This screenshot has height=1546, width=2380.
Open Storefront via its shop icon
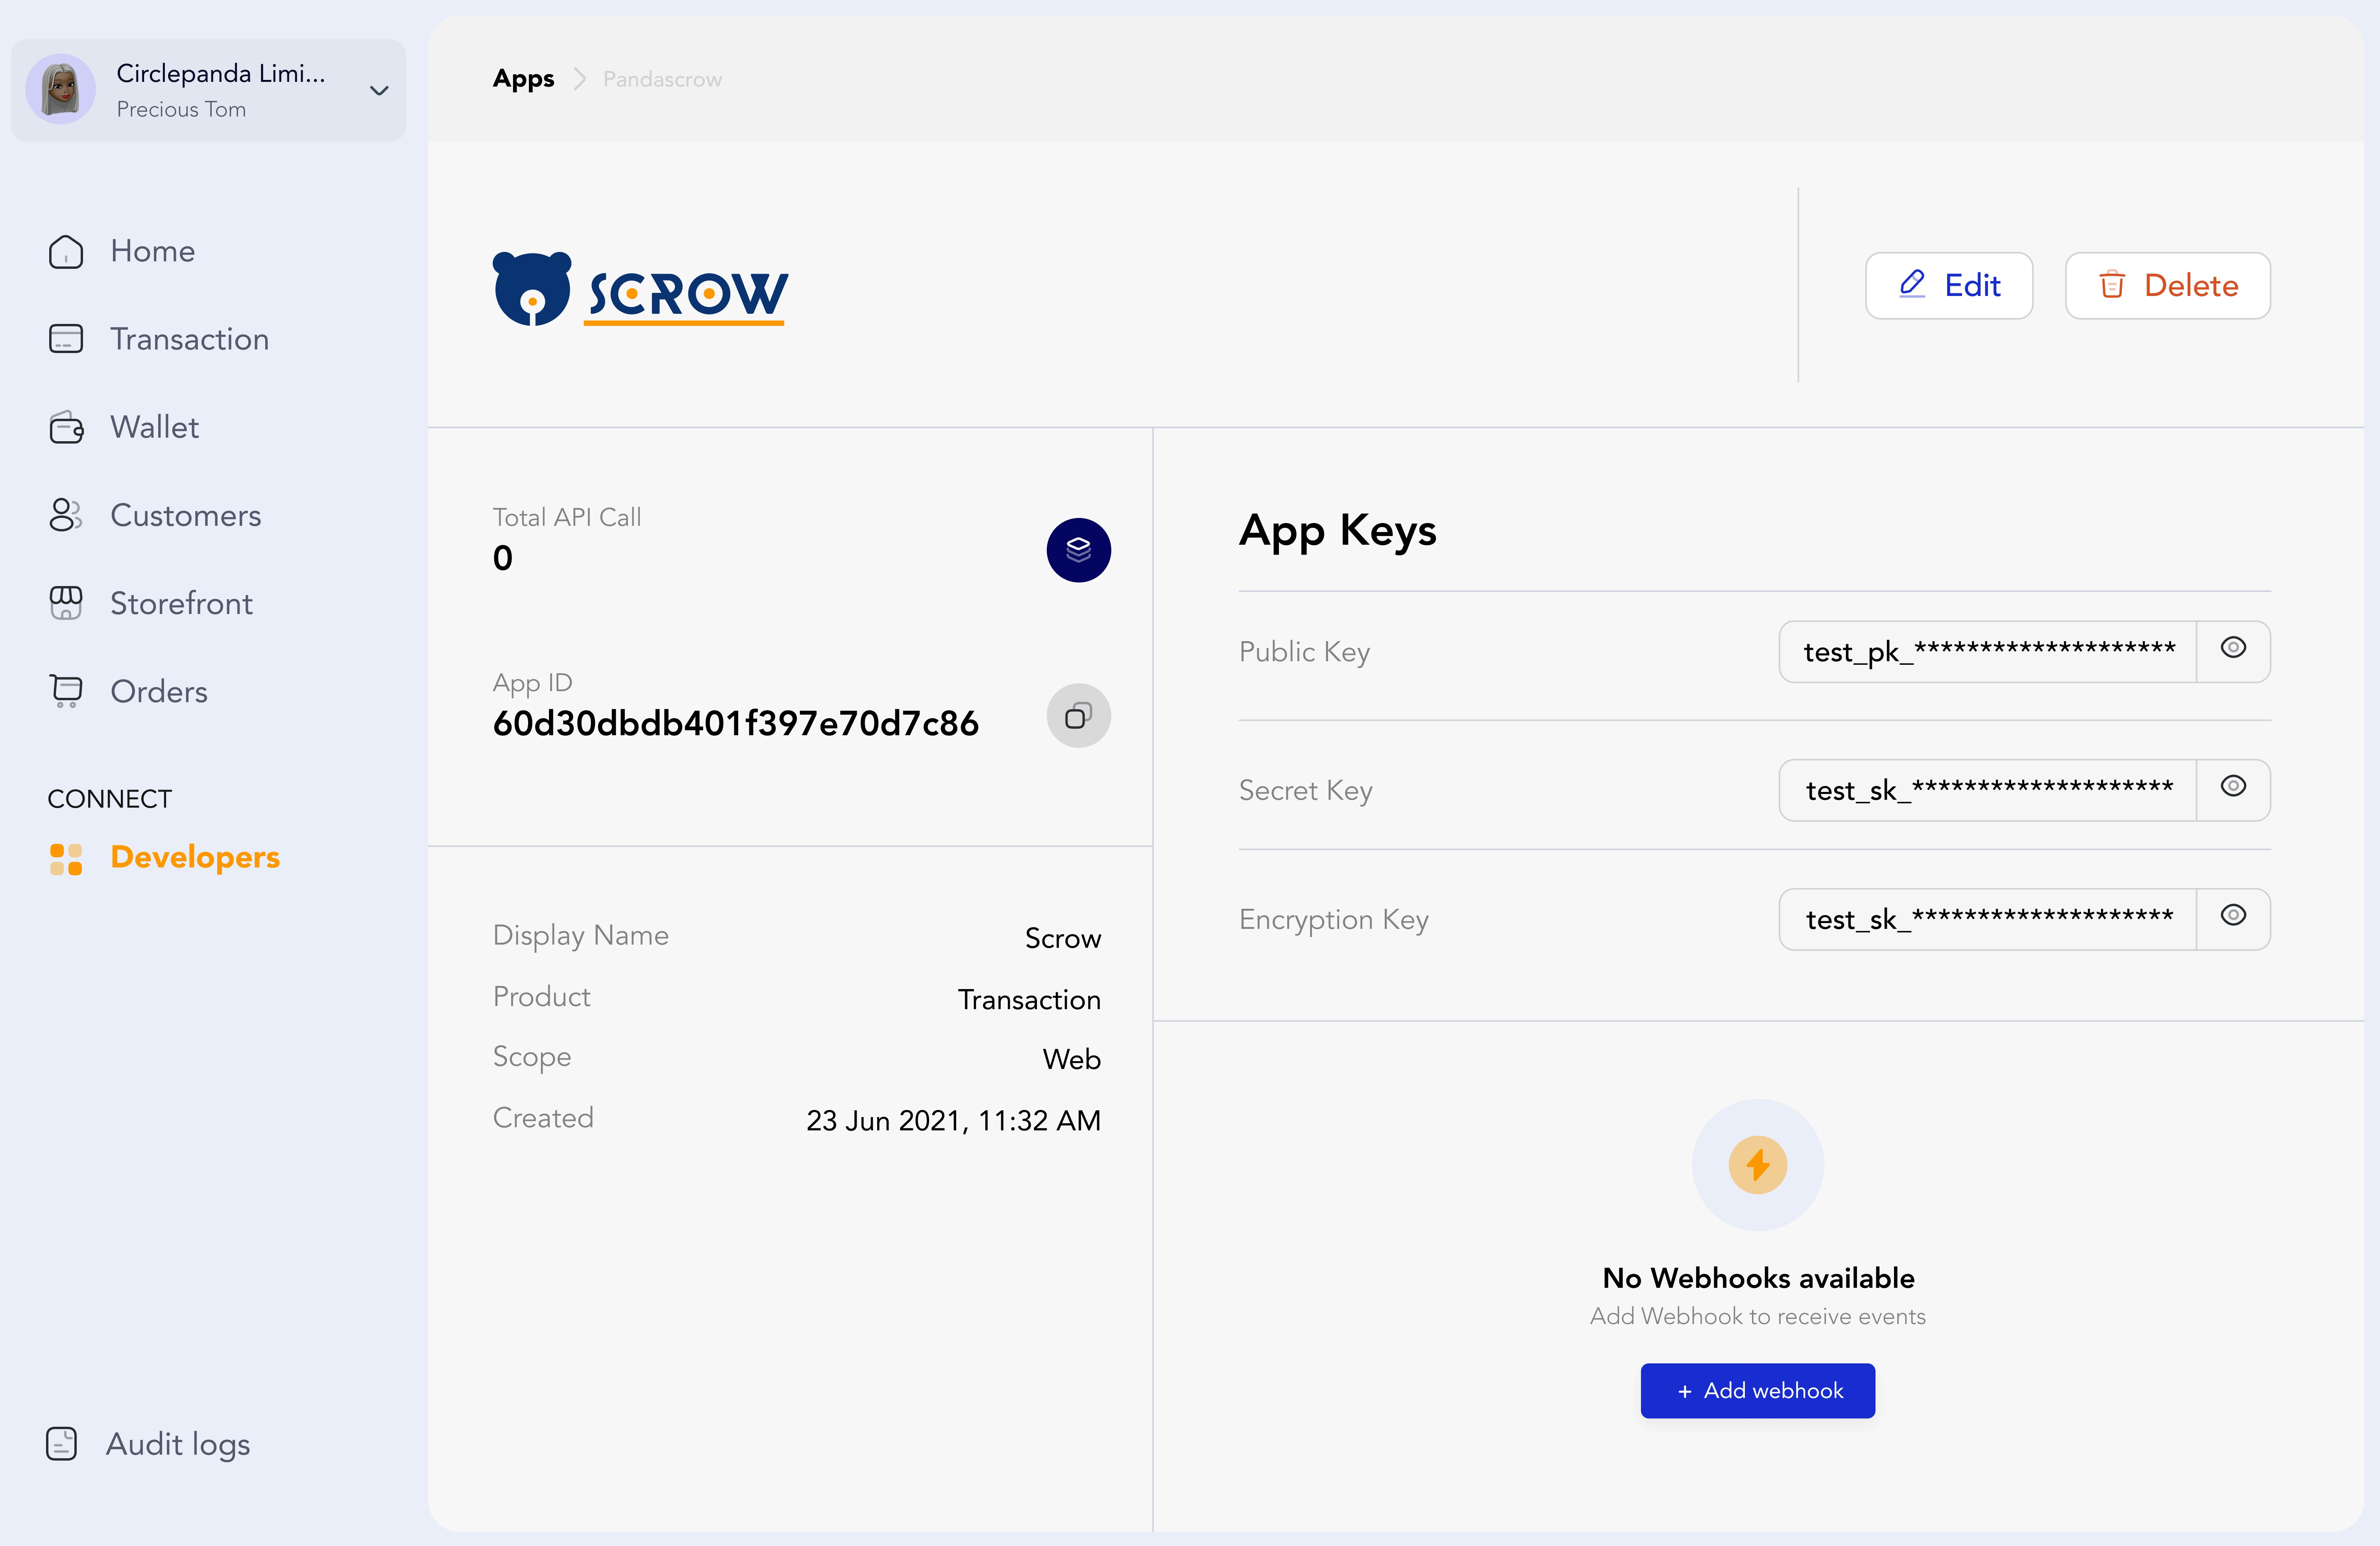click(x=66, y=603)
